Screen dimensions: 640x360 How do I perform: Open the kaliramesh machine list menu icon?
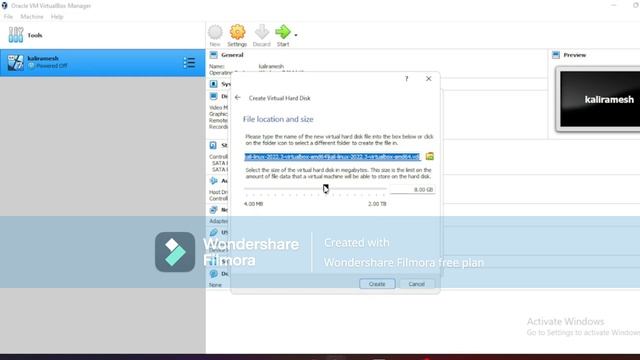pos(189,62)
